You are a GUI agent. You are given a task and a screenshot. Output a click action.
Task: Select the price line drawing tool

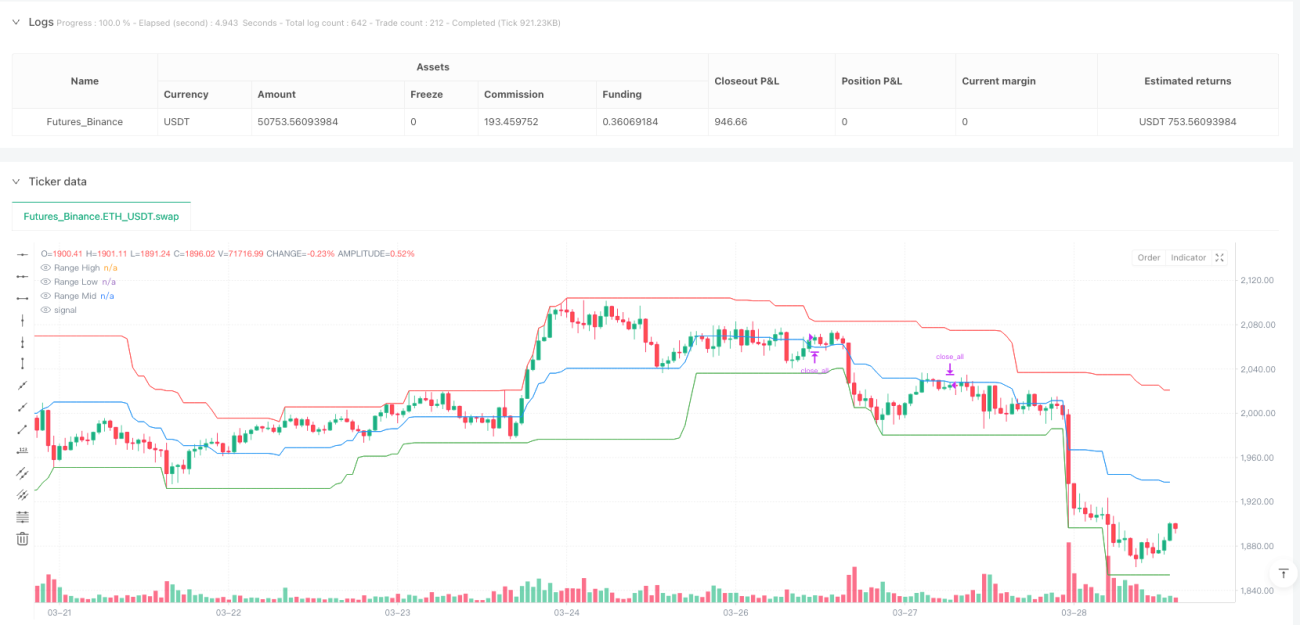22,451
